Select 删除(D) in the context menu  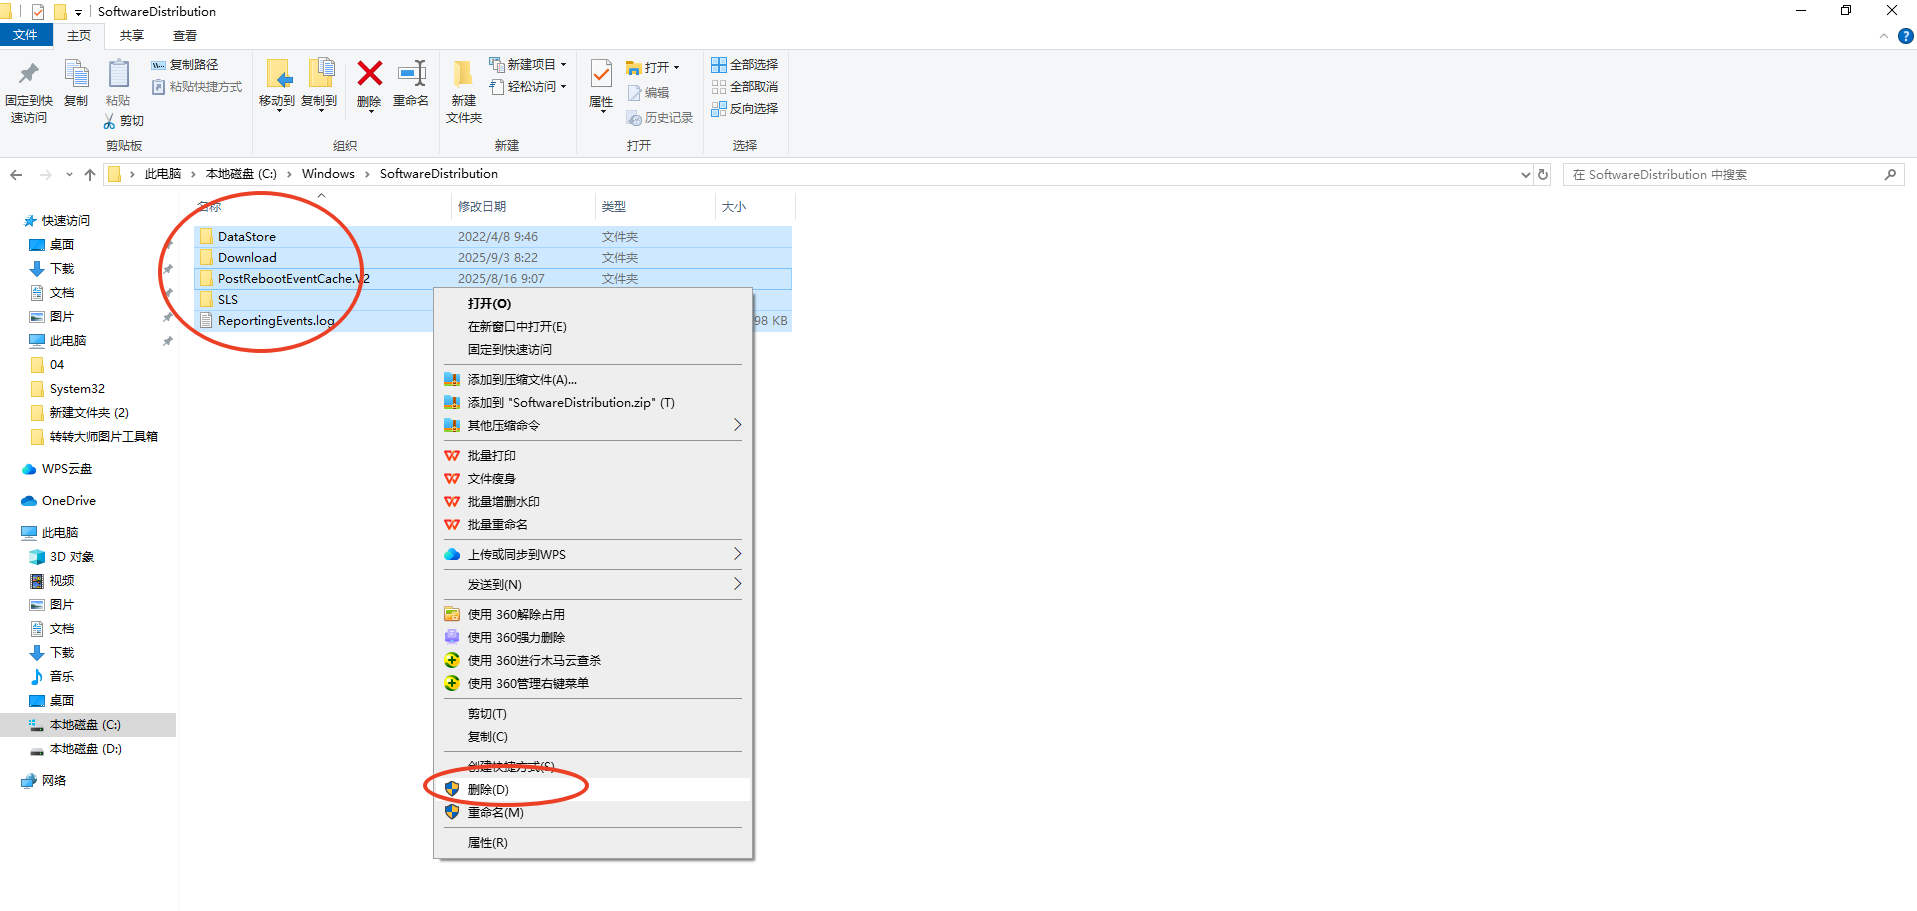point(488,789)
